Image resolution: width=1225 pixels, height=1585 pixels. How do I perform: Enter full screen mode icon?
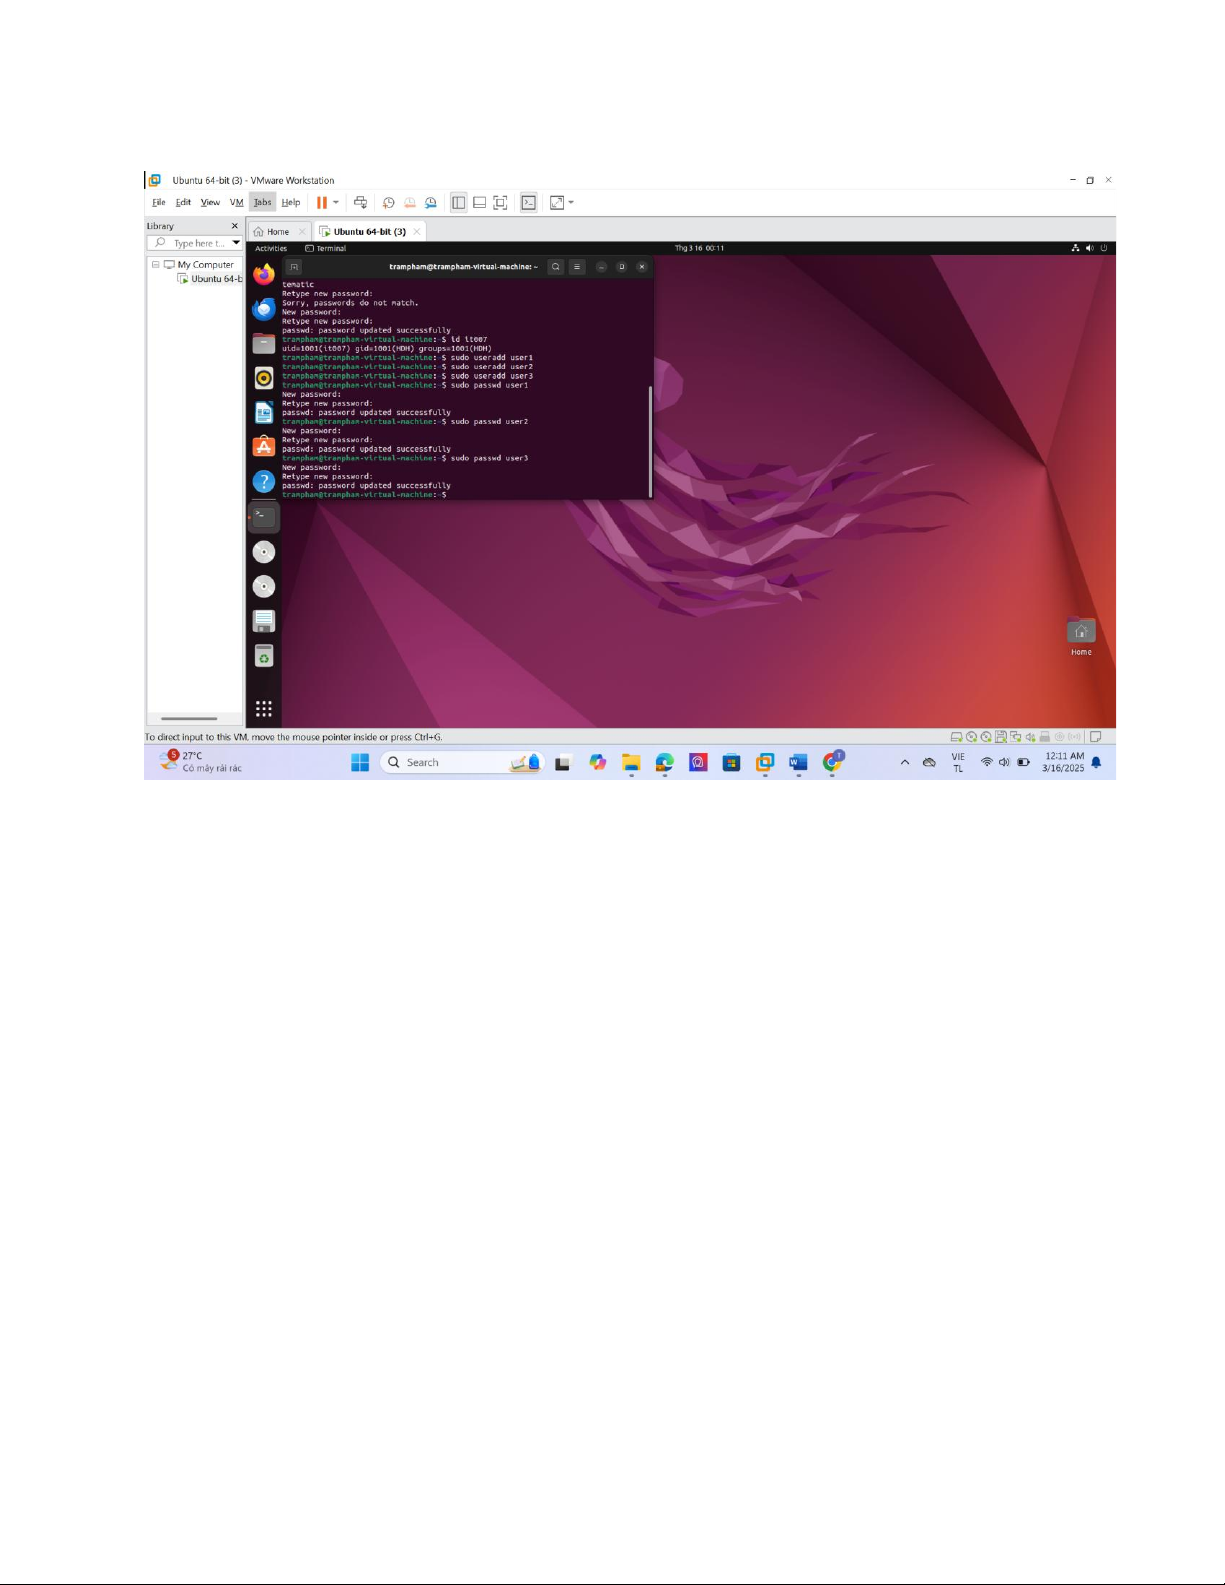[x=500, y=203]
